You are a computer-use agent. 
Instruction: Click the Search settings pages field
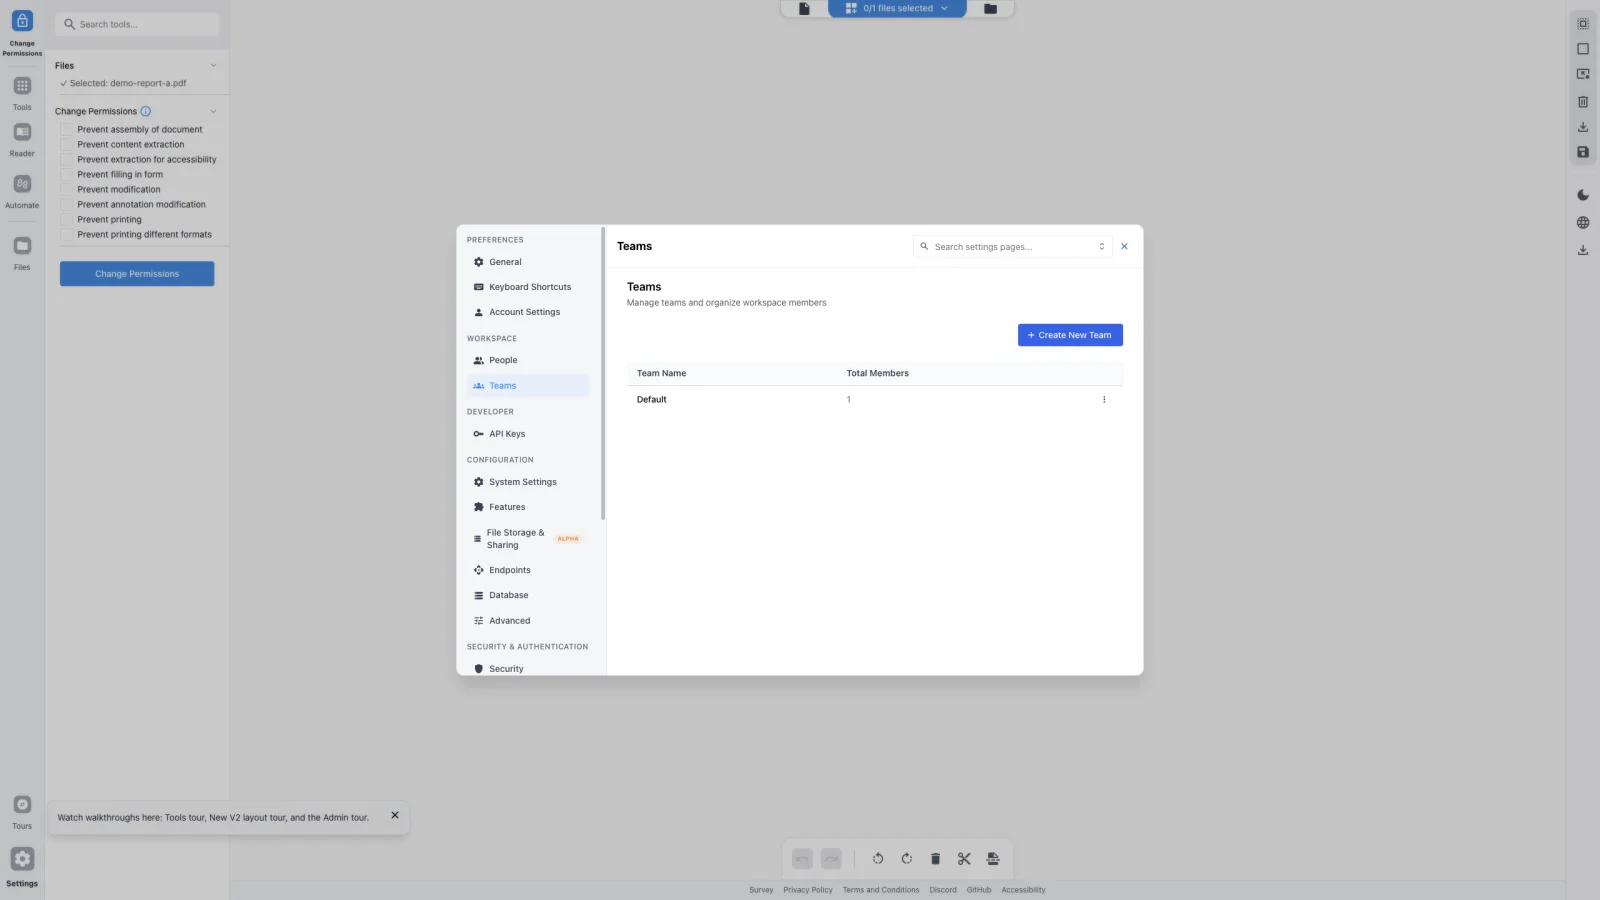1012,246
